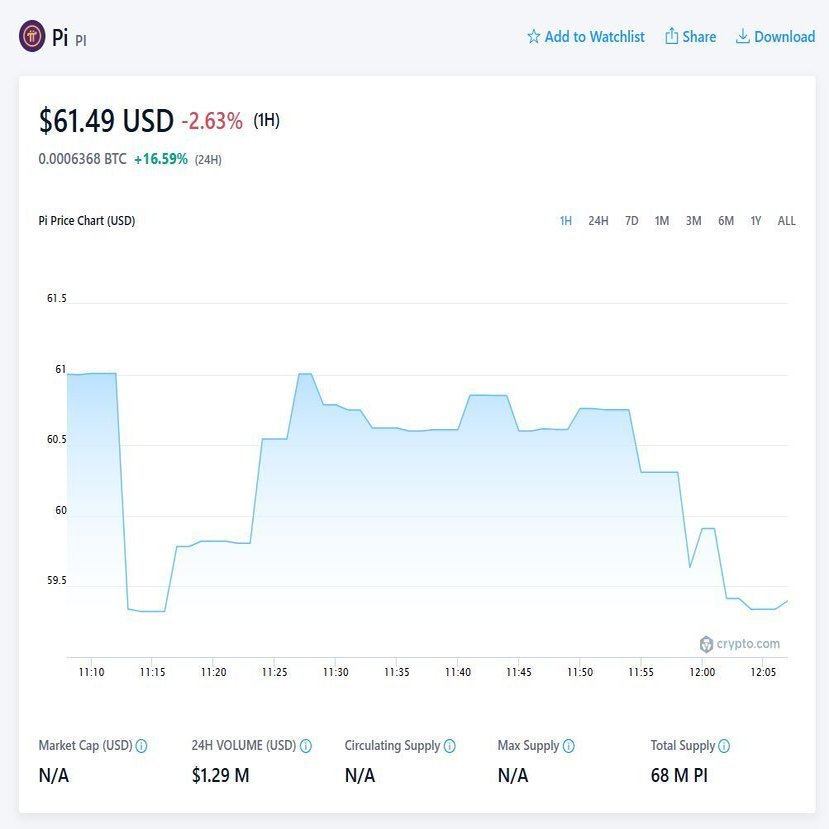Switch to the 24H chart view
The image size is (829, 829).
pyautogui.click(x=597, y=221)
